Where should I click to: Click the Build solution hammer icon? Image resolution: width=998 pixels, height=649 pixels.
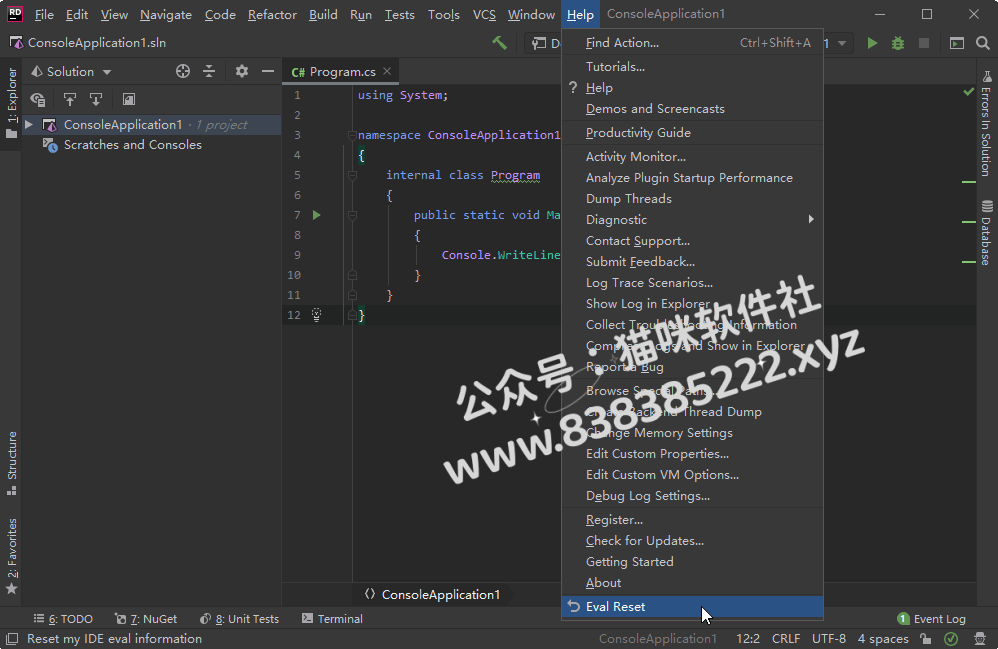(500, 43)
